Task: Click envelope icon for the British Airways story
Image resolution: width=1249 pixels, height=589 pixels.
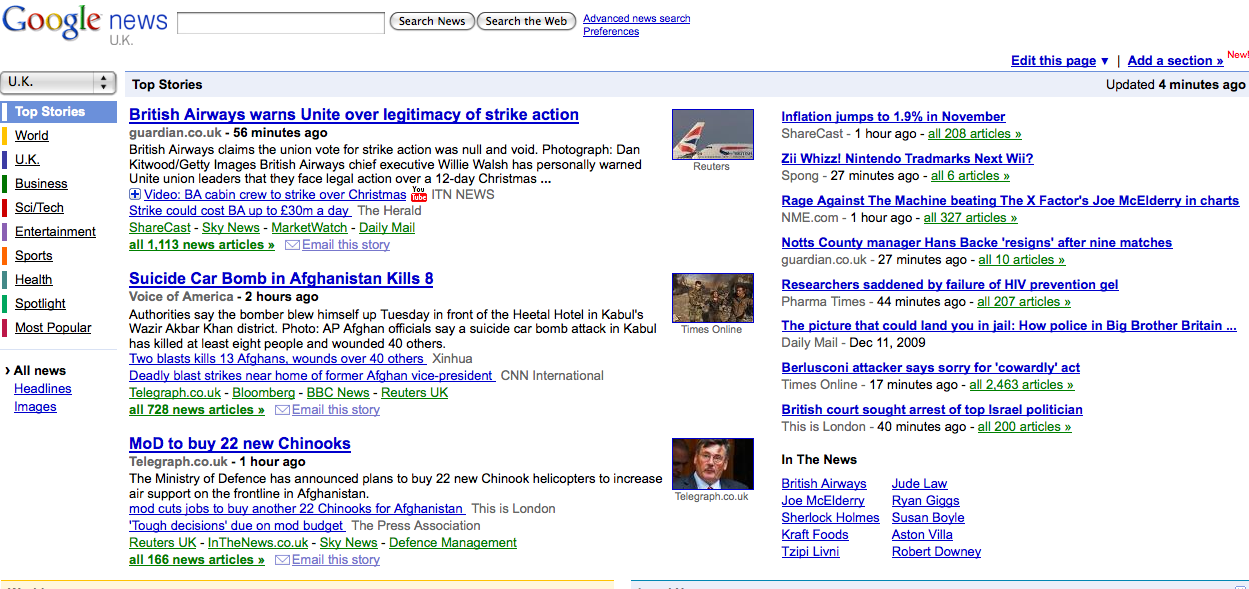Action: (292, 245)
